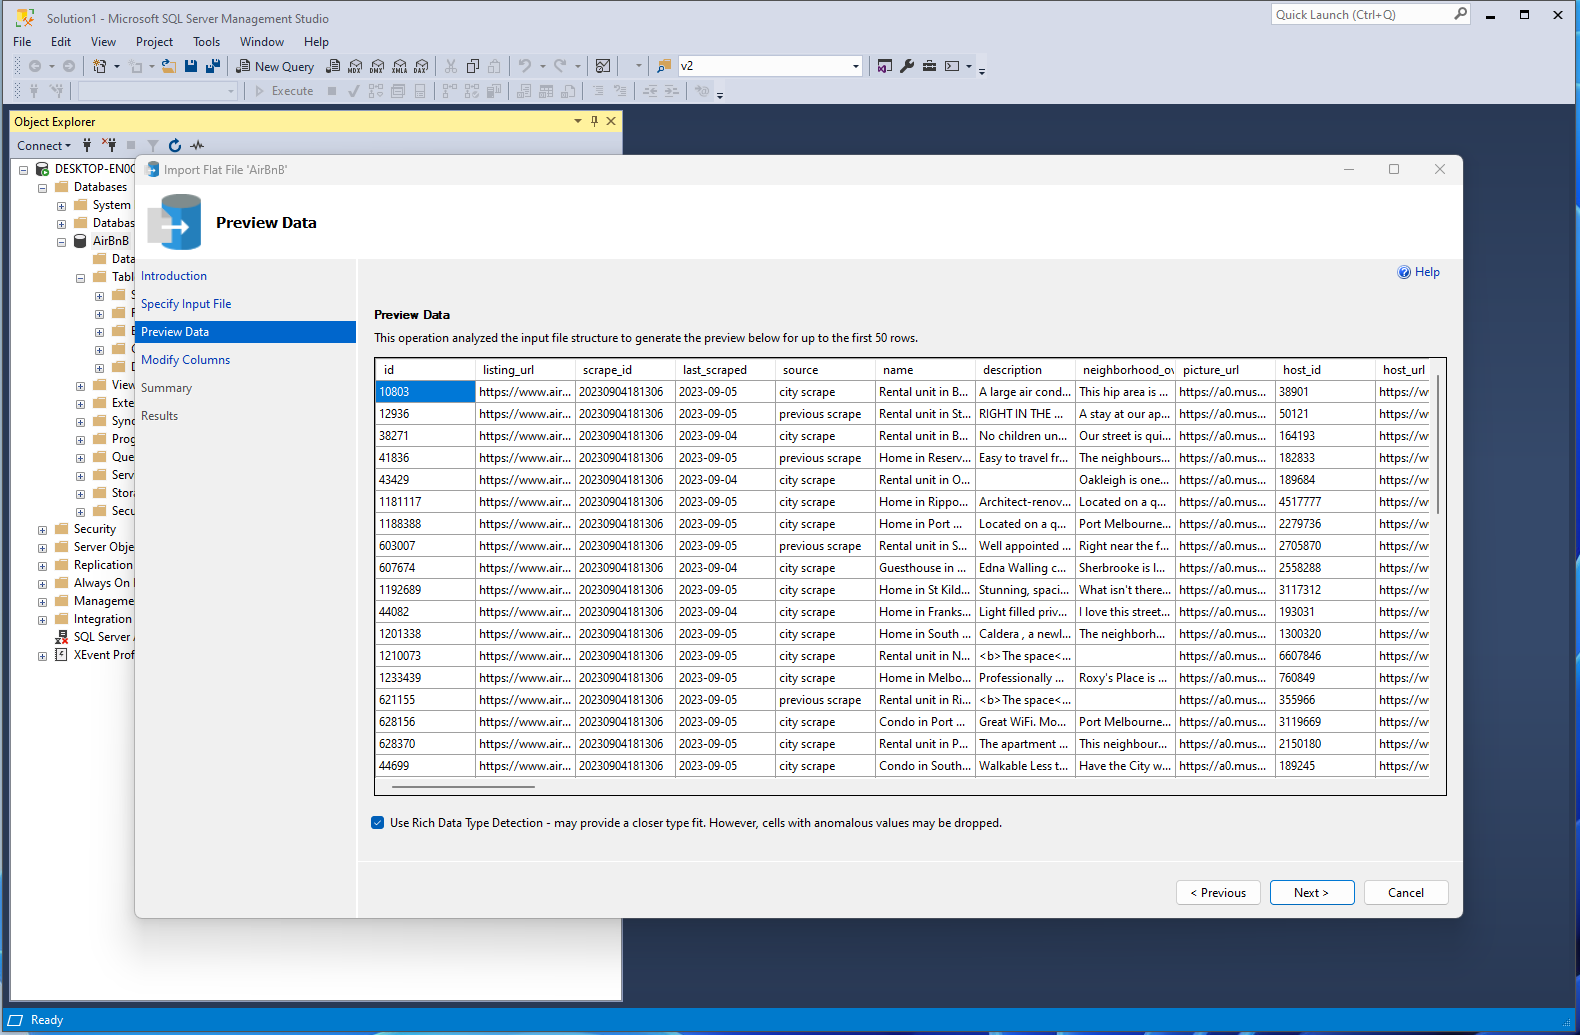Refresh the Object Explorer
1580x1035 pixels.
pyautogui.click(x=175, y=146)
